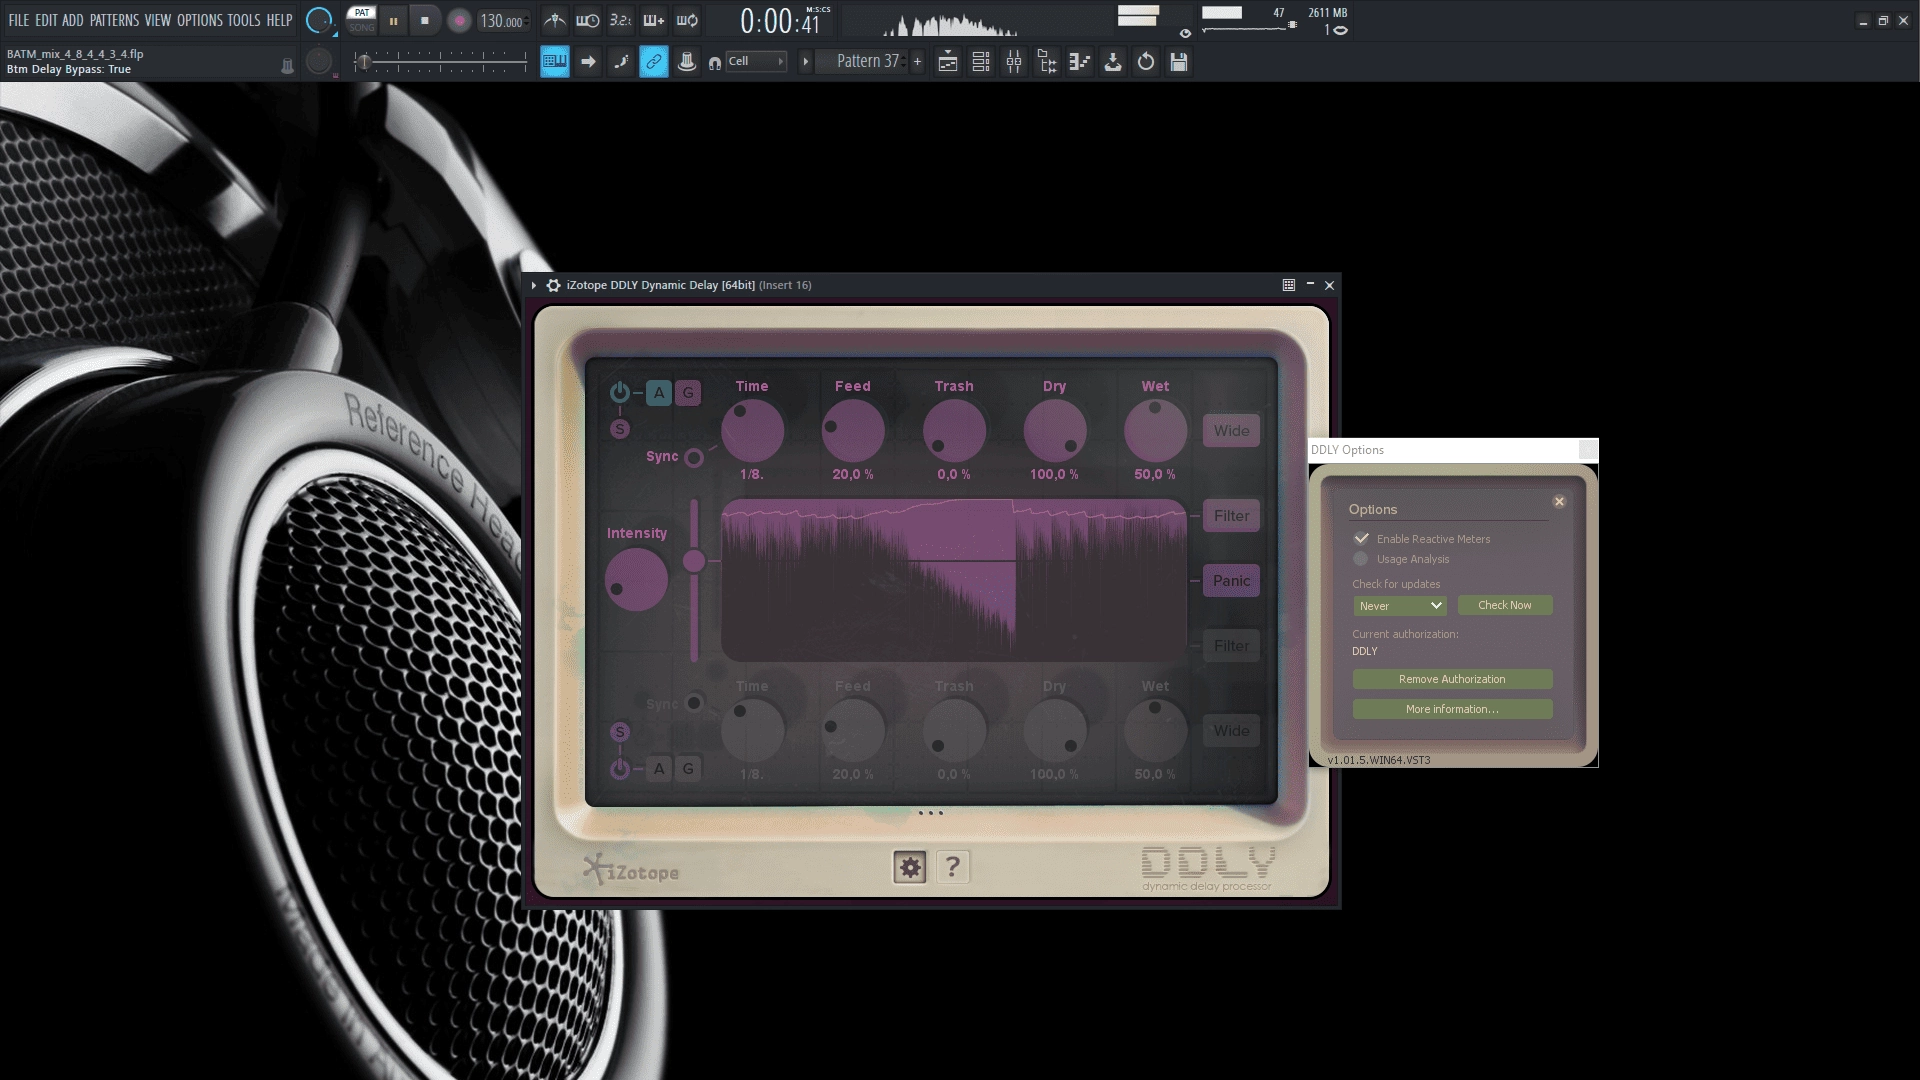Toggle the 3.2.1 countdown before recording icon
This screenshot has width=1920, height=1080.
pyautogui.click(x=621, y=20)
